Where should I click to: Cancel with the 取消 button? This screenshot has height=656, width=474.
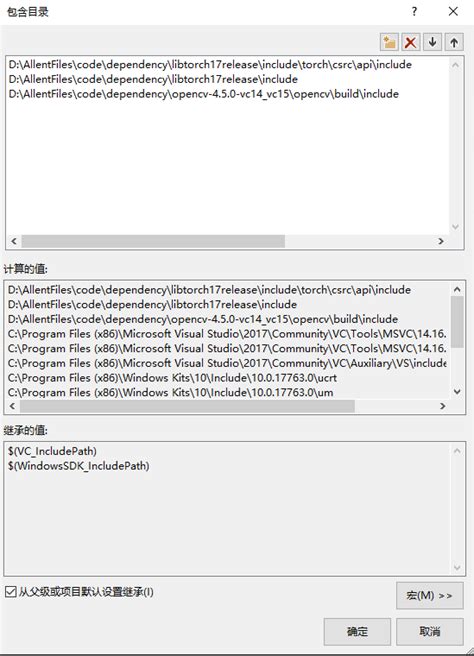click(430, 631)
